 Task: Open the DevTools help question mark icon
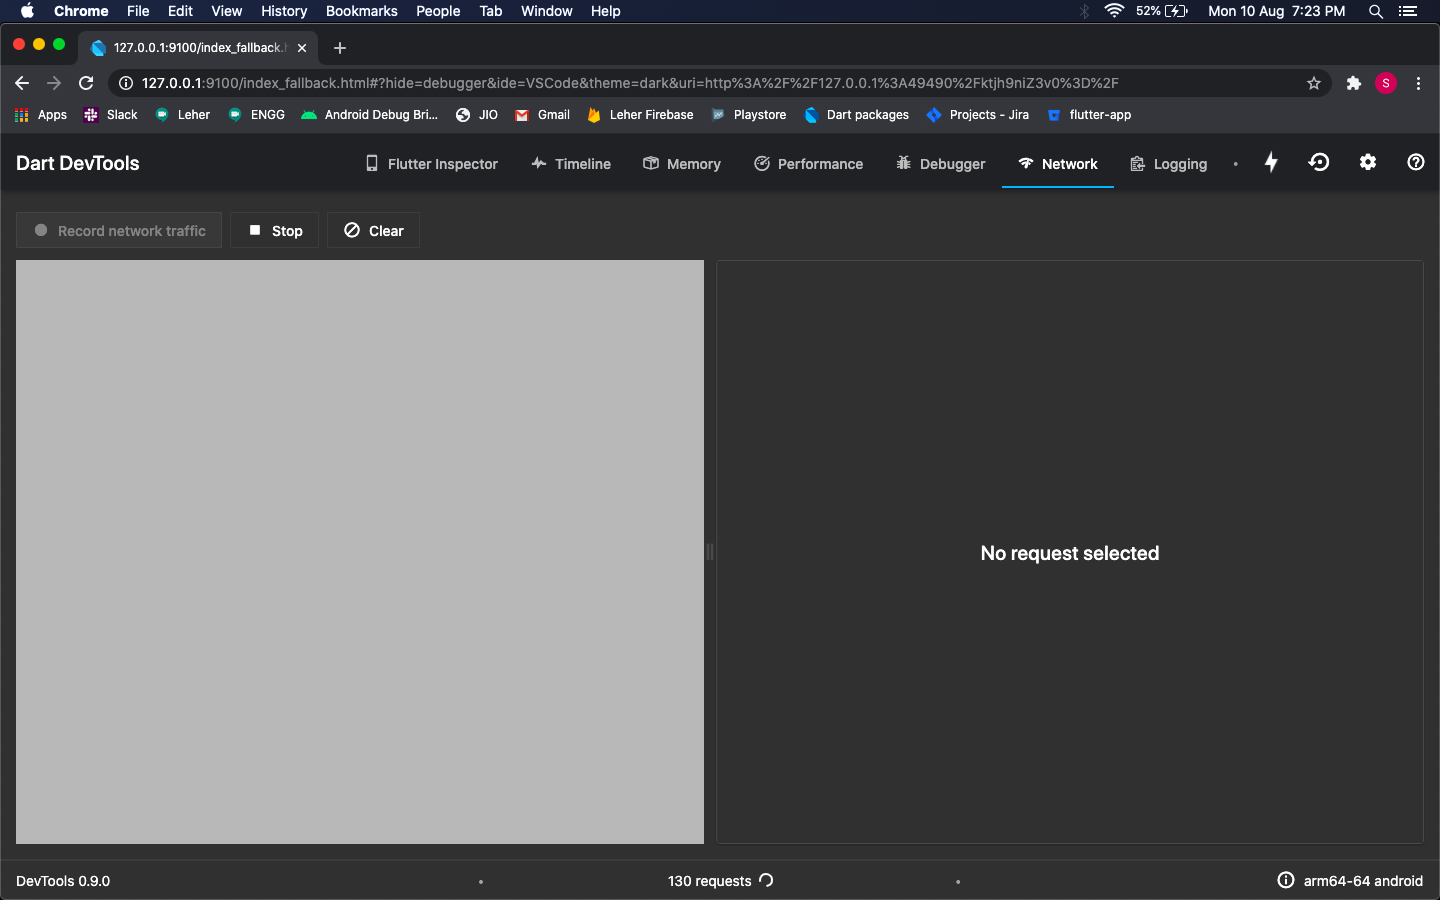coord(1415,162)
